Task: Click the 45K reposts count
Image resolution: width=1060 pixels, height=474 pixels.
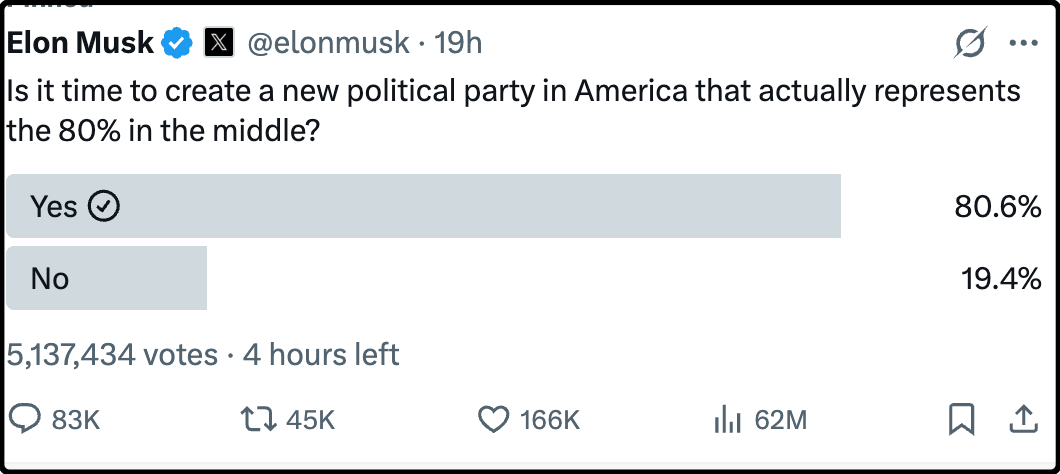Action: tap(310, 421)
